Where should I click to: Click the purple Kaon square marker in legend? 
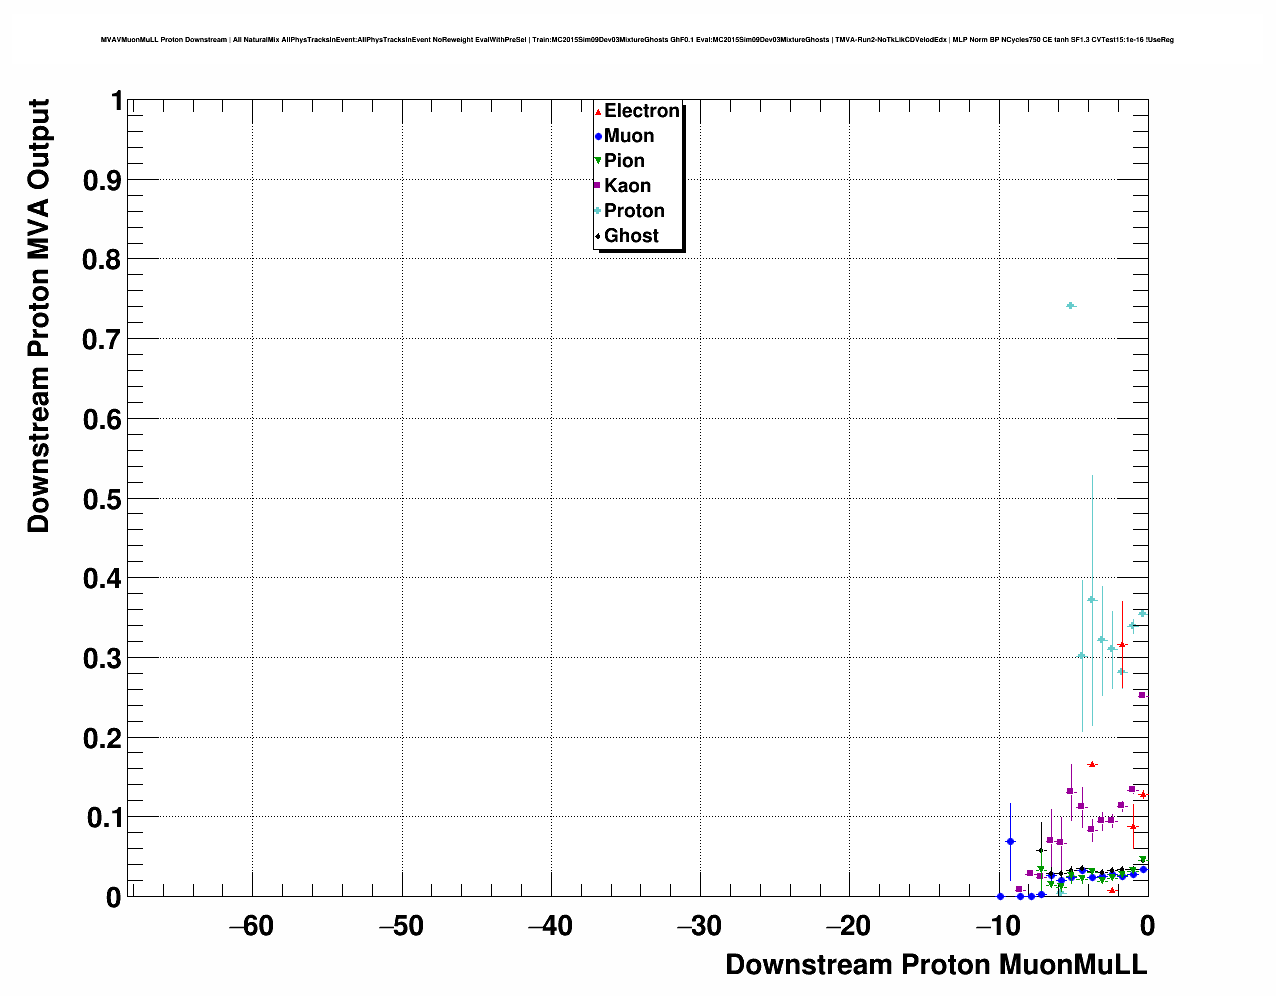pyautogui.click(x=598, y=186)
